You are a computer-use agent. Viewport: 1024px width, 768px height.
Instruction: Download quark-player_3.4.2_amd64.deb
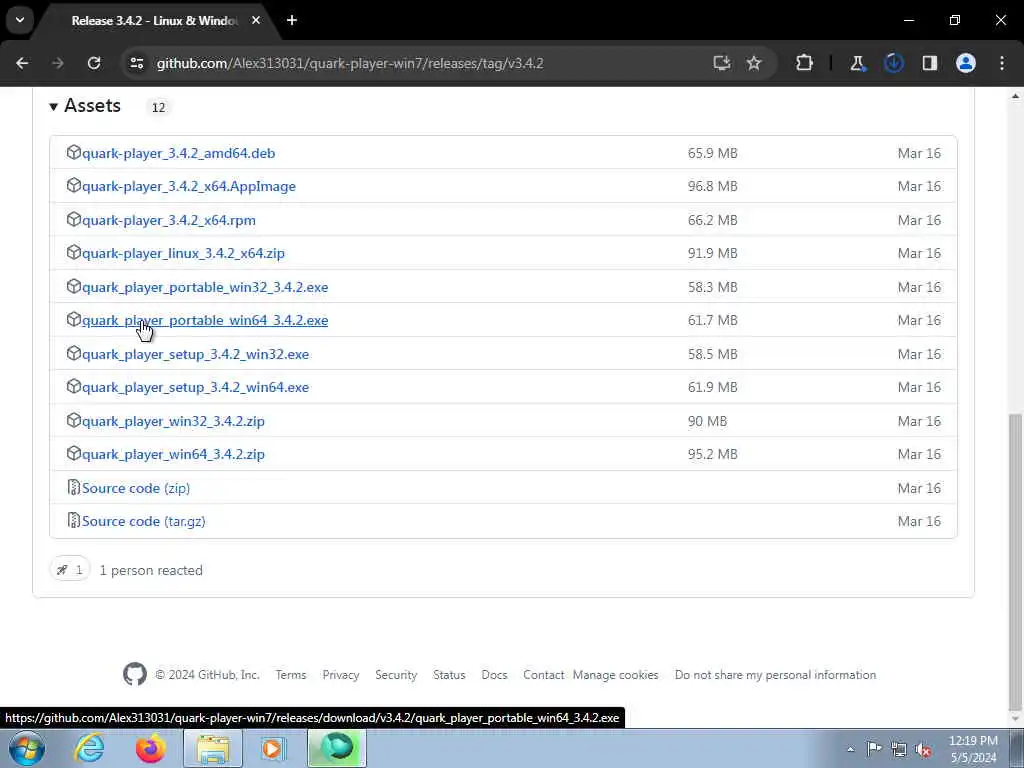178,153
